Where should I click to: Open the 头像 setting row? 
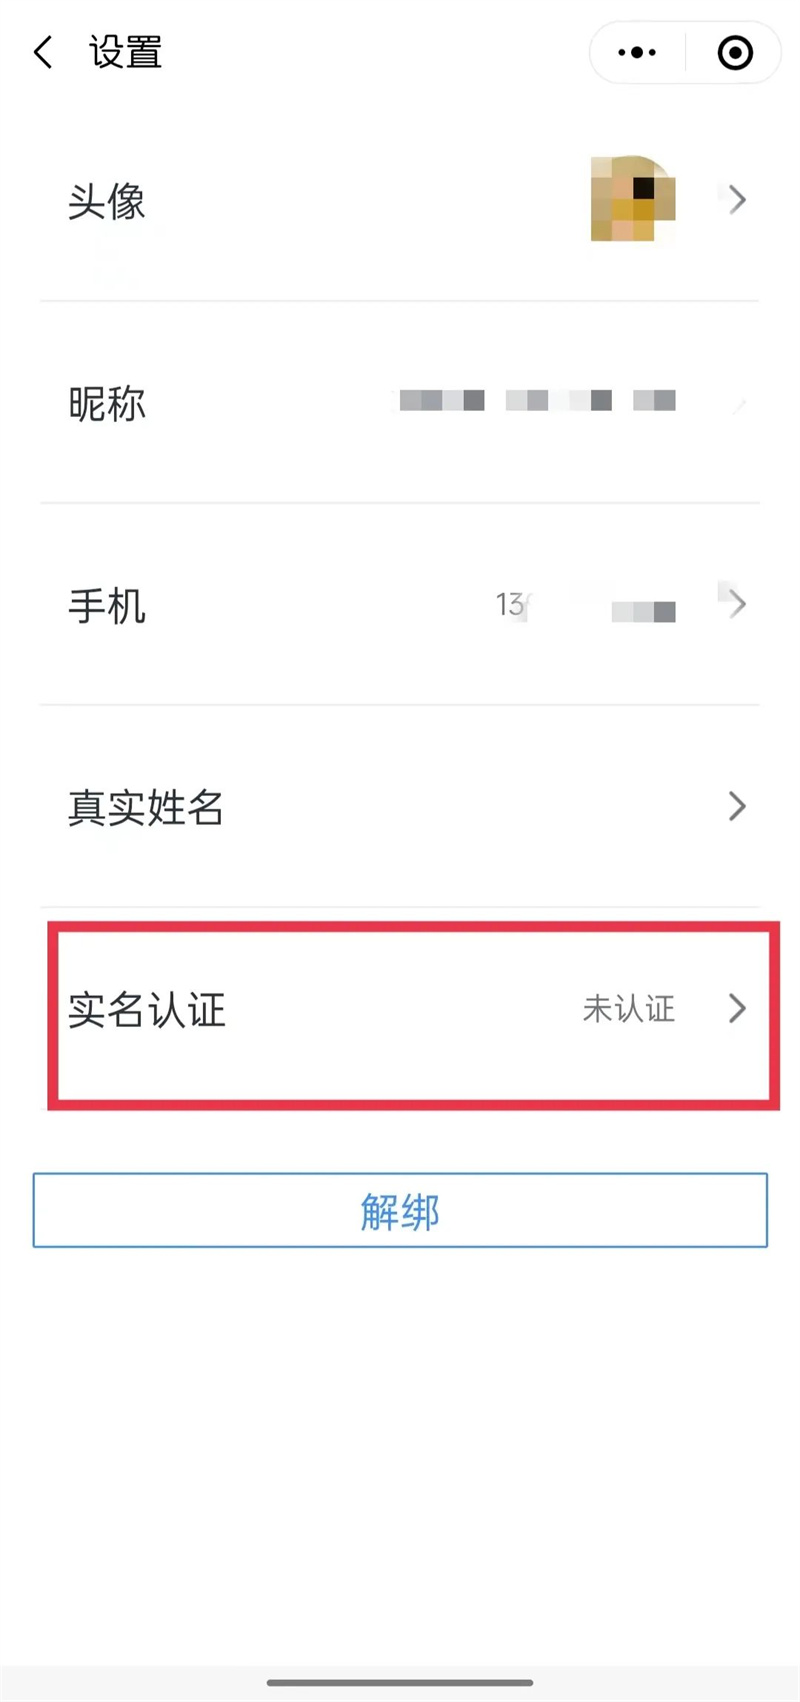click(400, 200)
